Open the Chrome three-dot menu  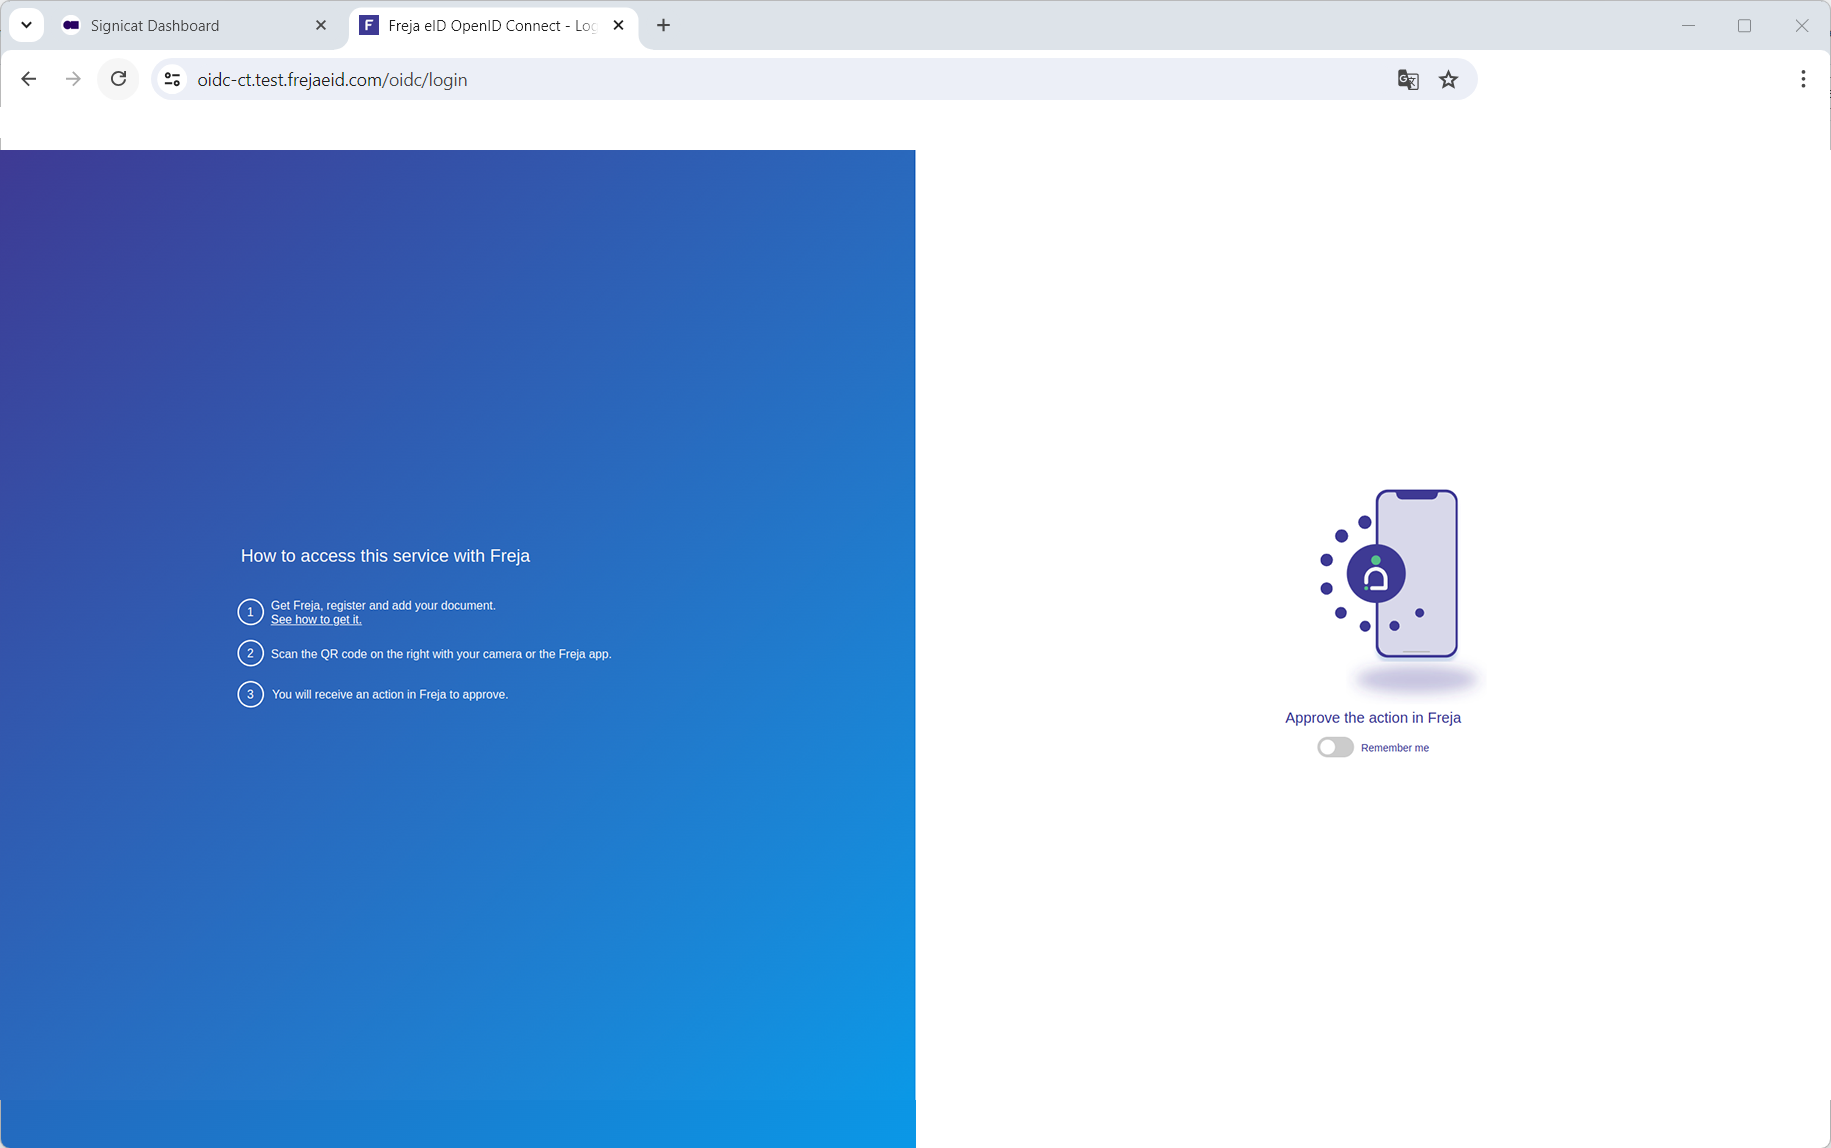click(x=1803, y=79)
